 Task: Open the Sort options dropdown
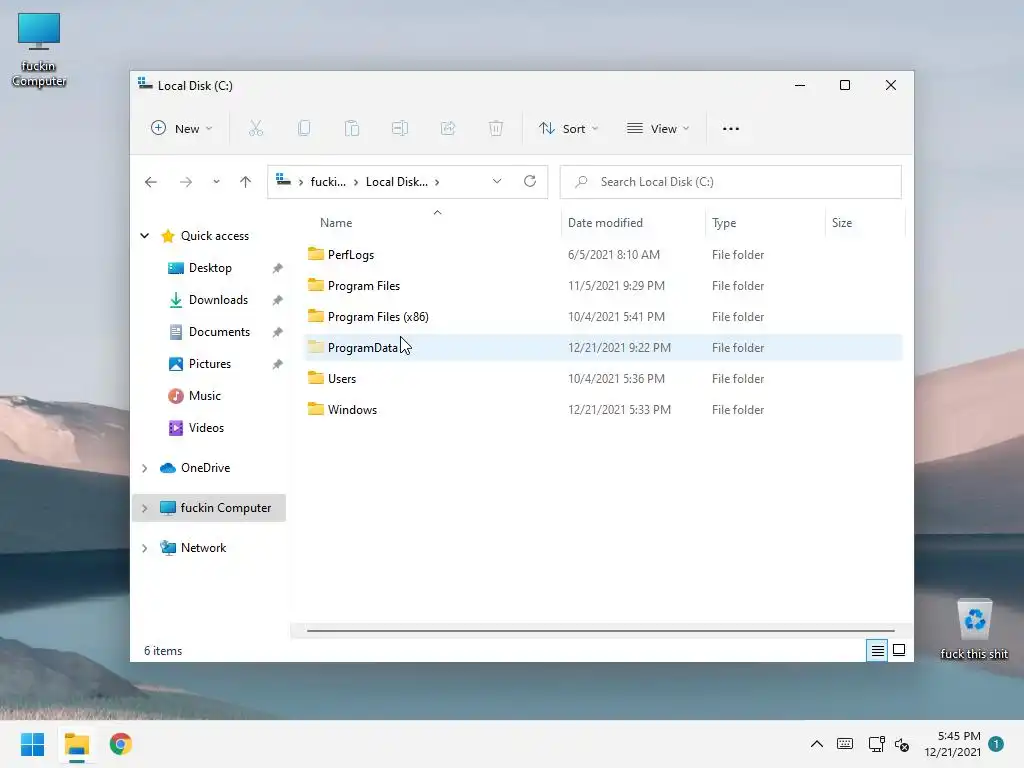568,129
